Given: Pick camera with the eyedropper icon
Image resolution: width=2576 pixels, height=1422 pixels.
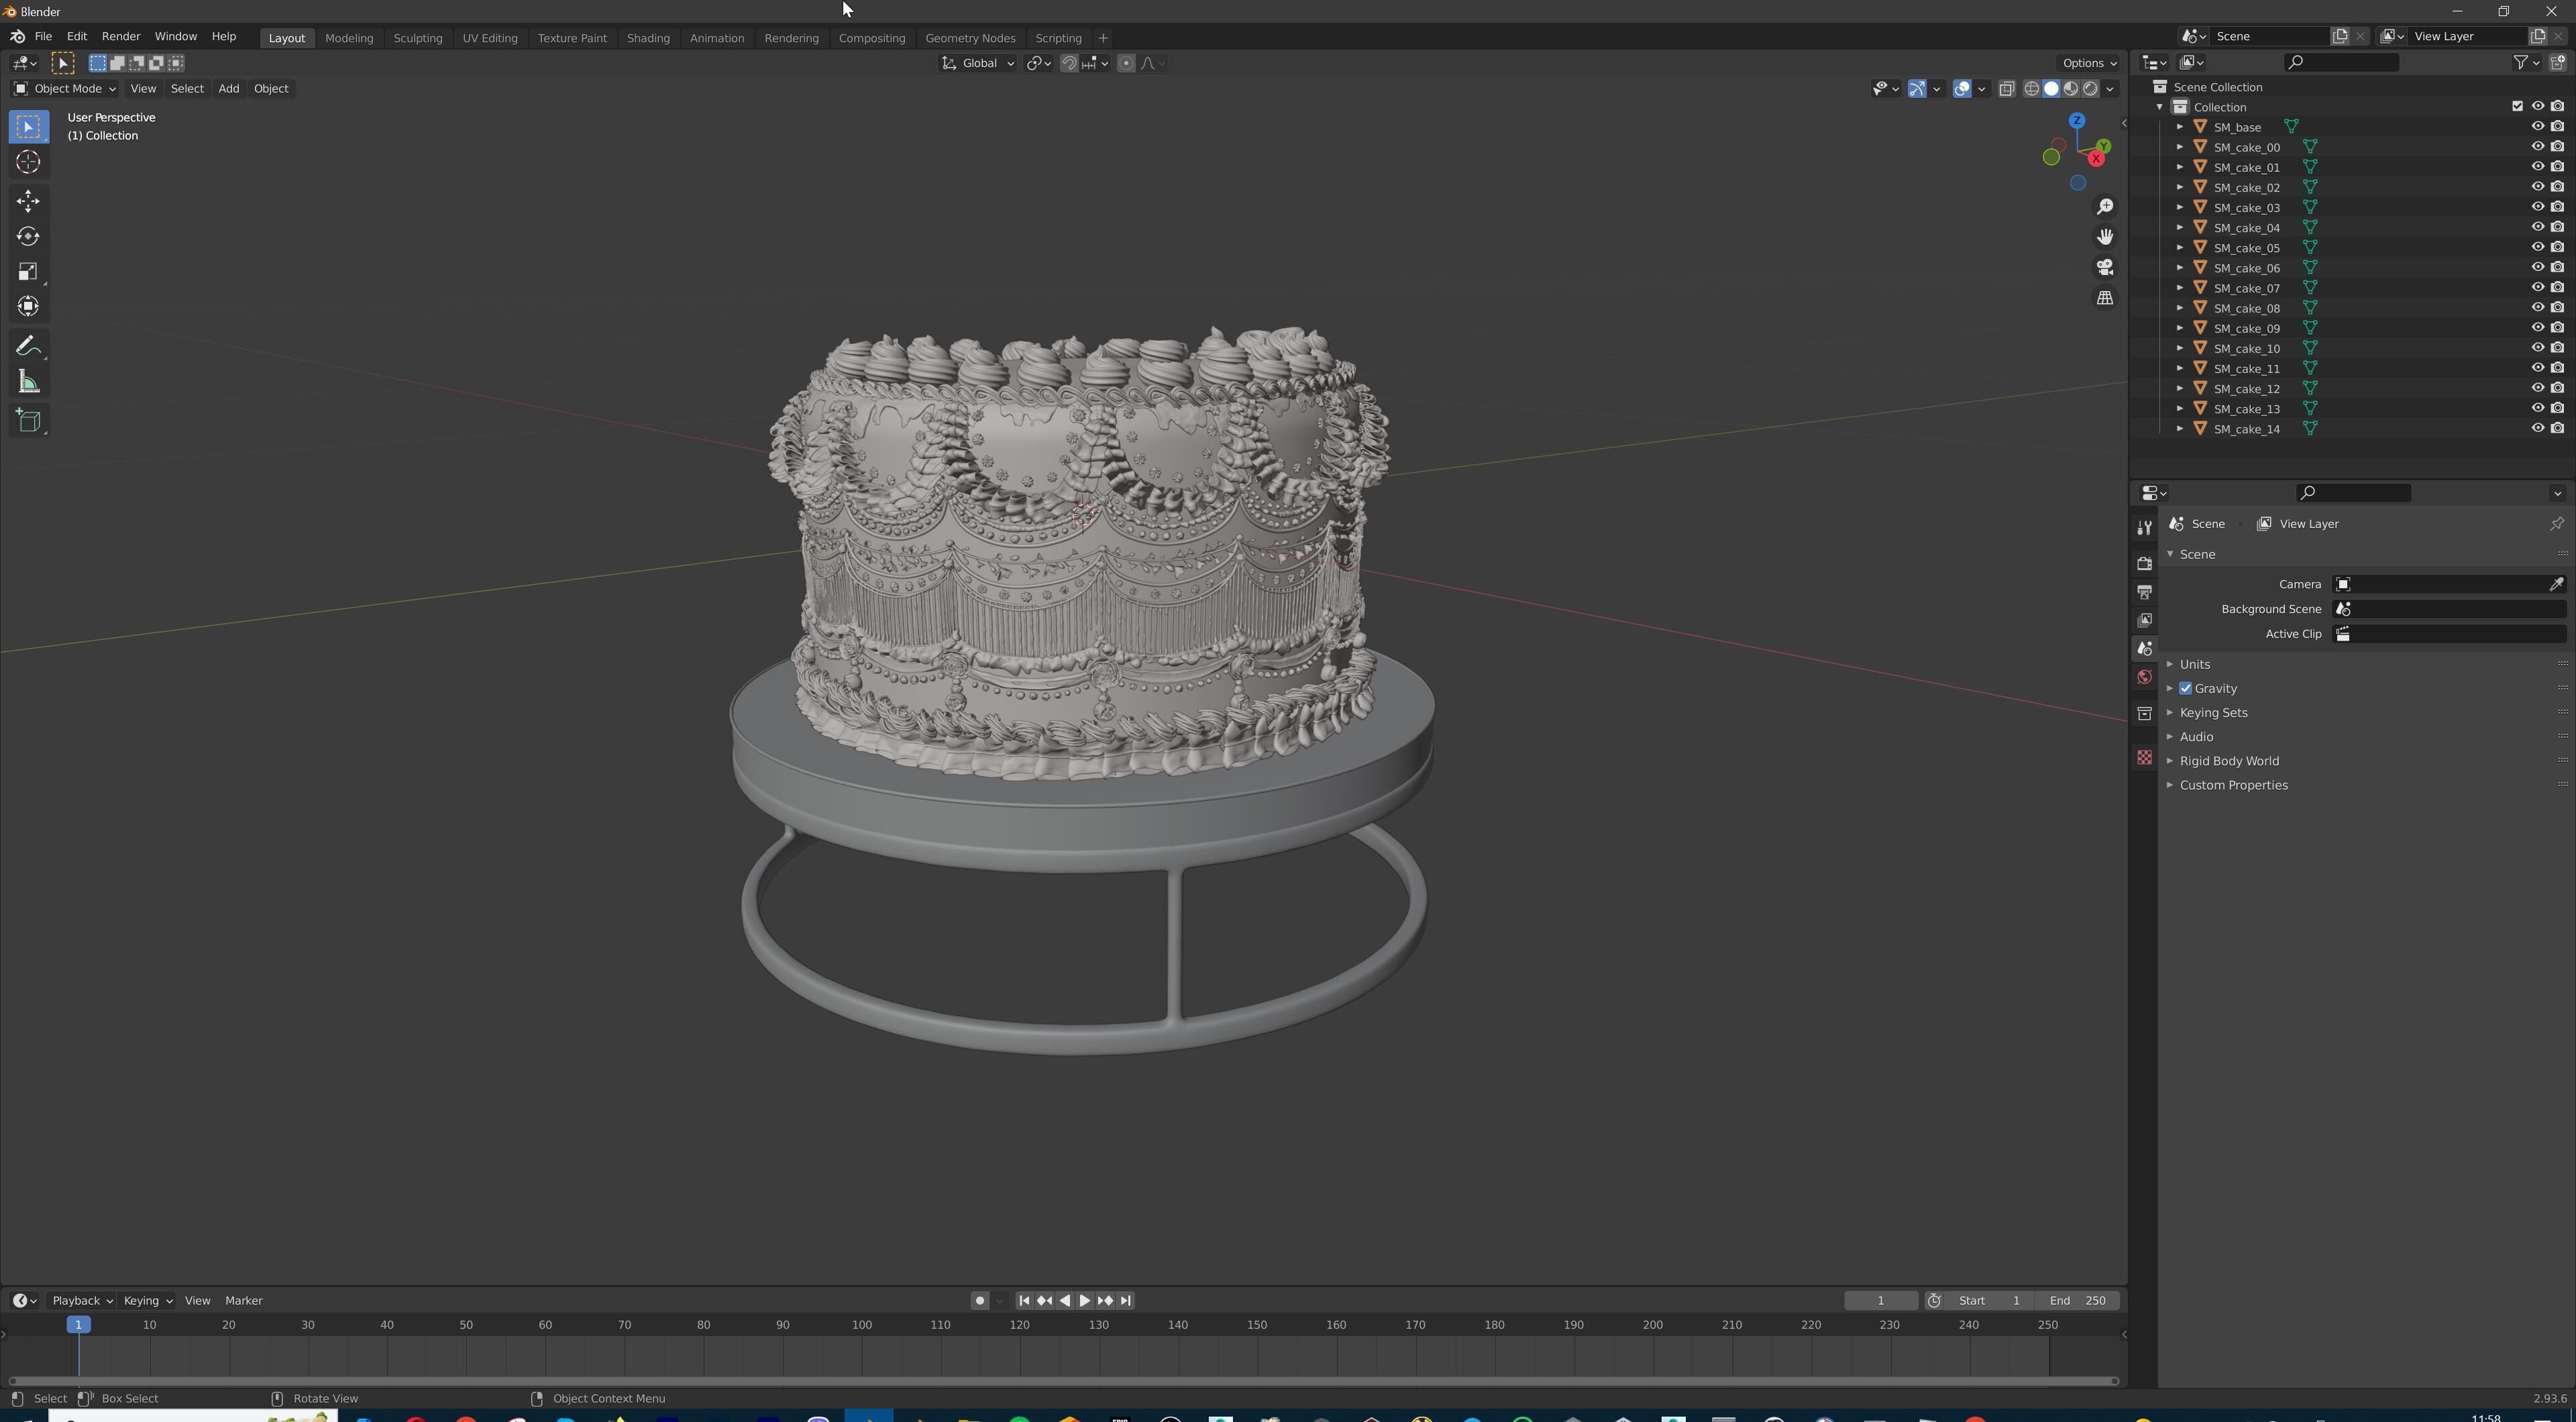Looking at the screenshot, I should point(2556,584).
